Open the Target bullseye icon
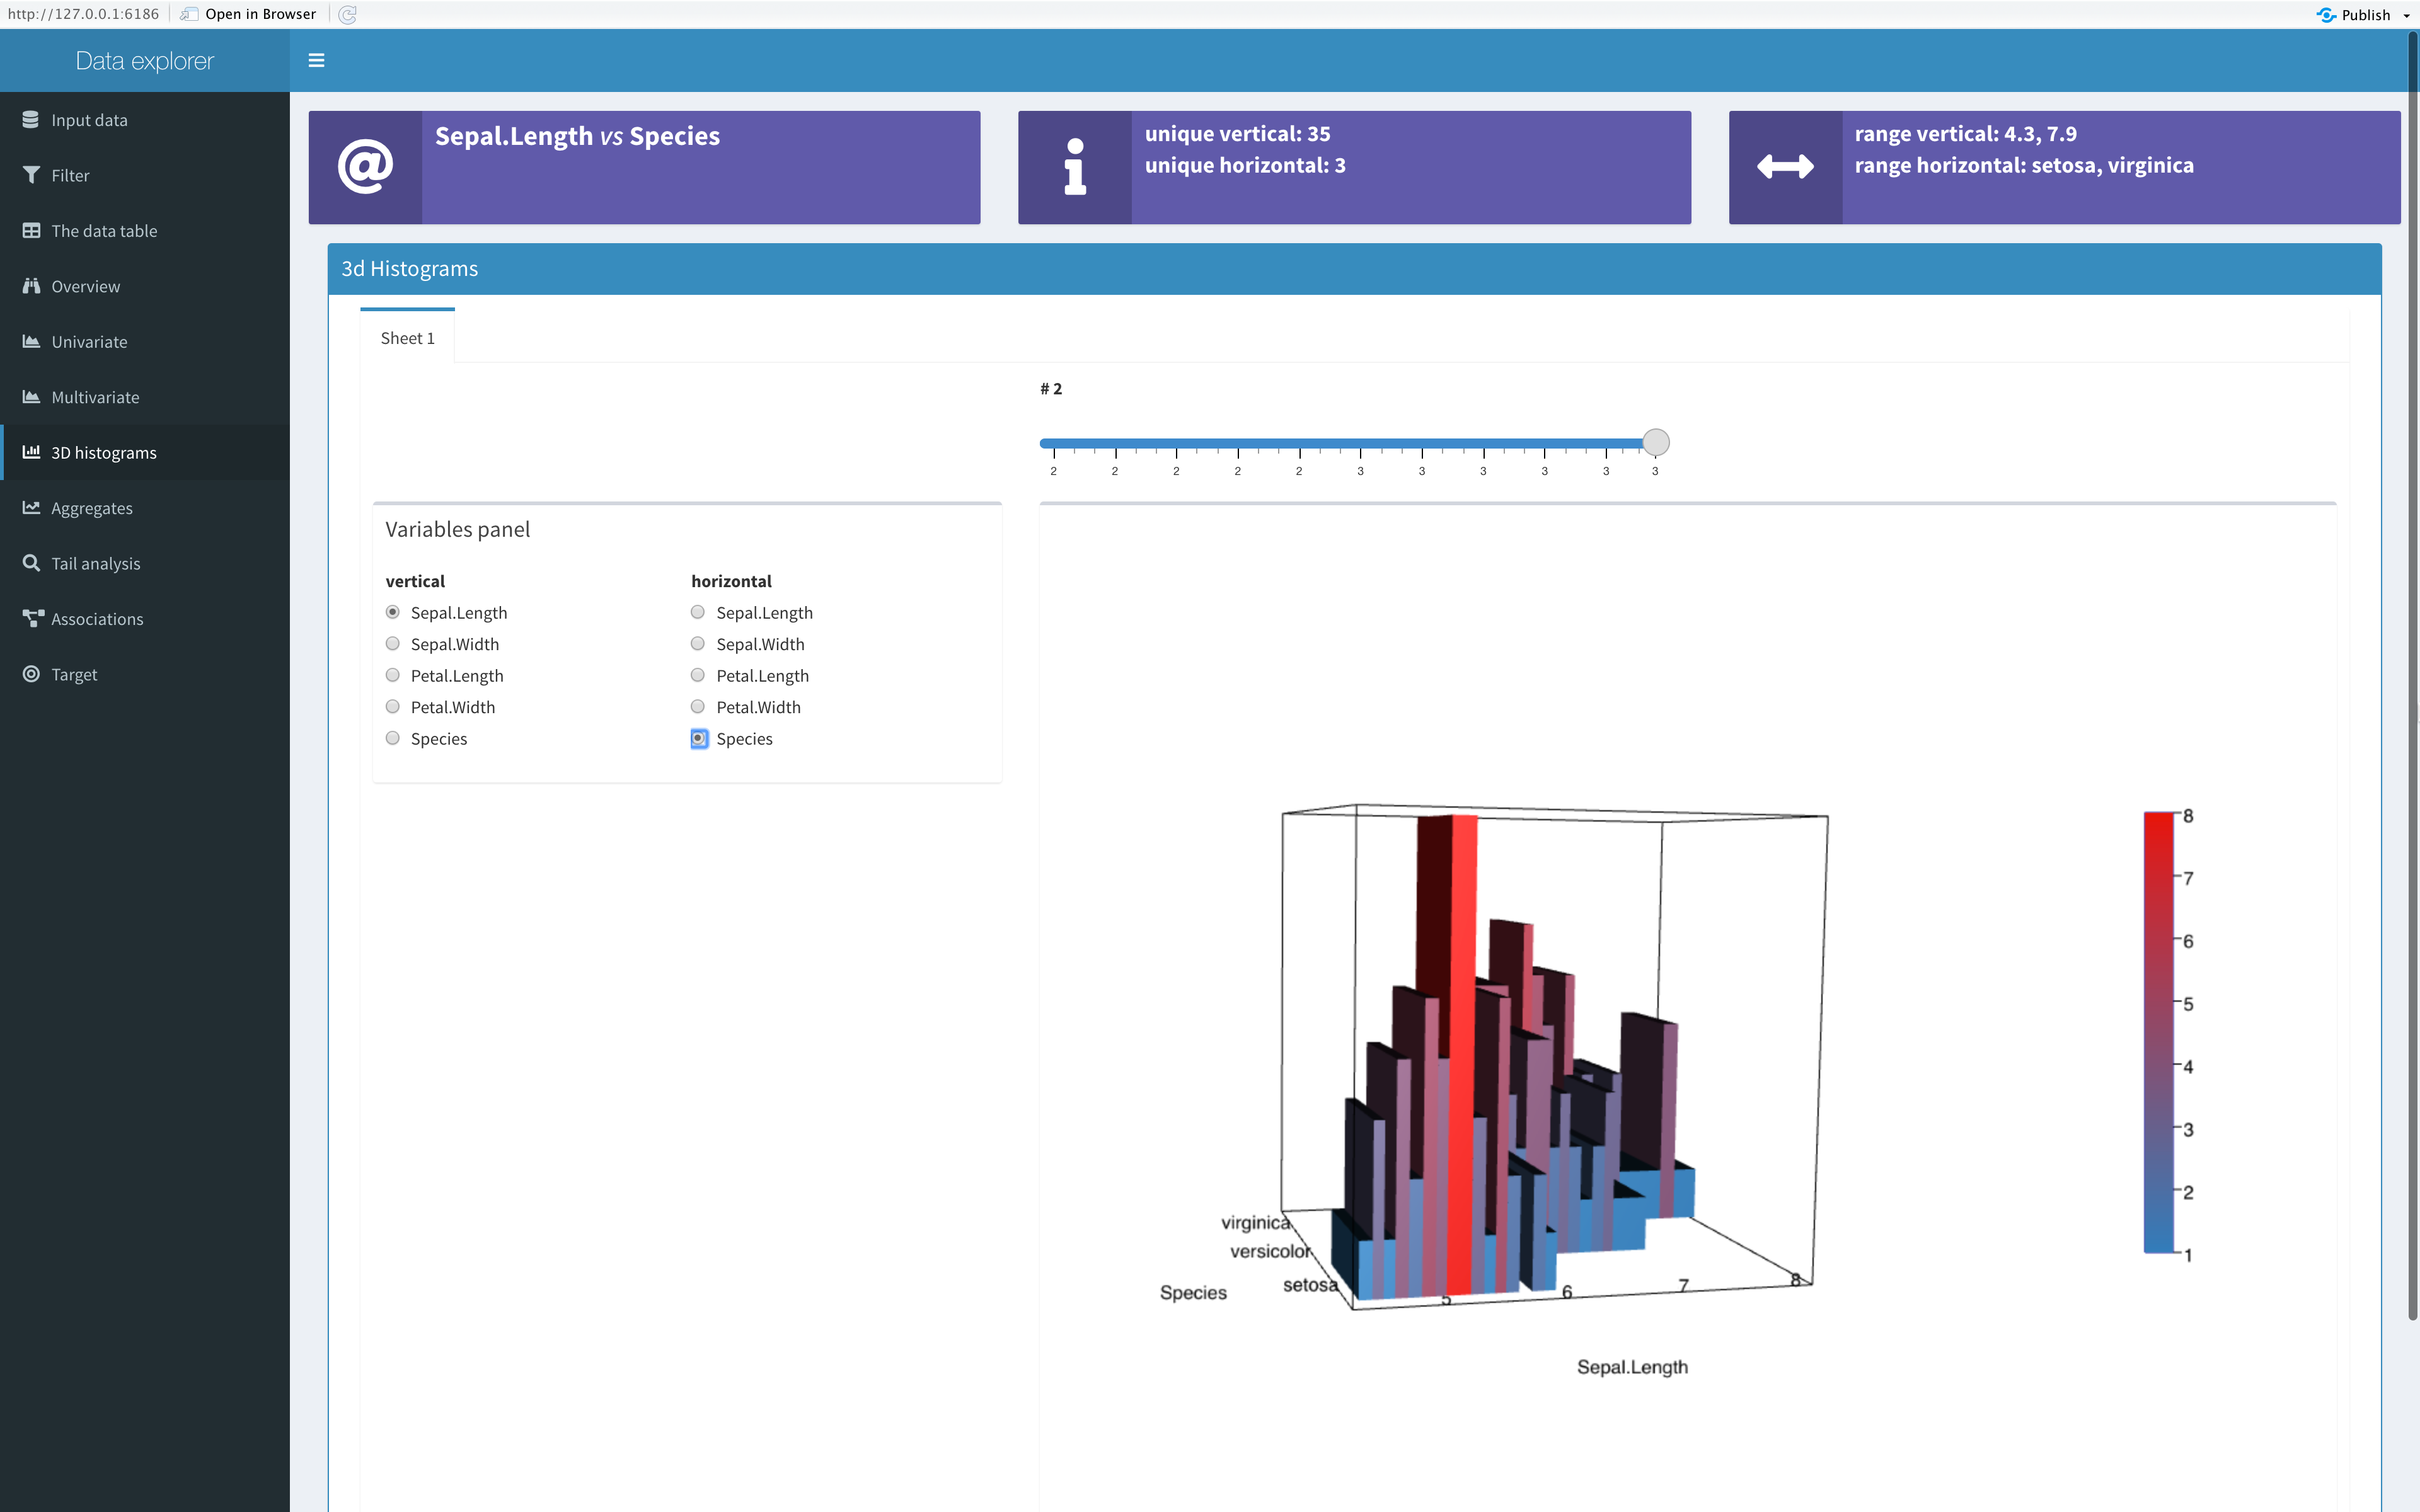Viewport: 2420px width, 1512px height. click(31, 674)
